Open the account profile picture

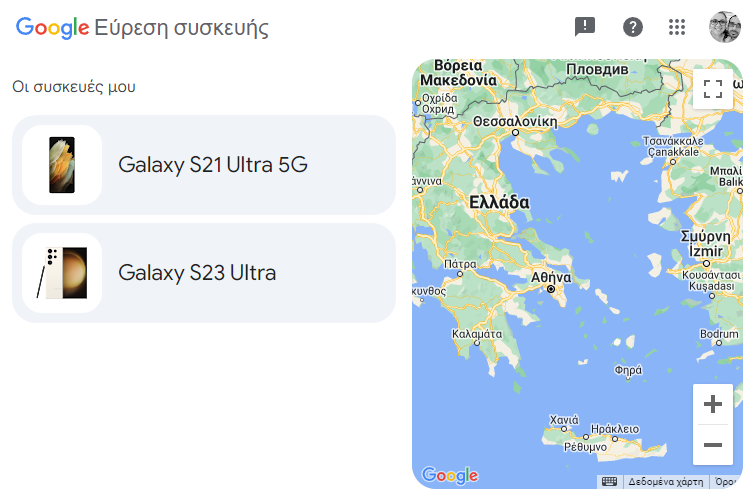(x=725, y=27)
